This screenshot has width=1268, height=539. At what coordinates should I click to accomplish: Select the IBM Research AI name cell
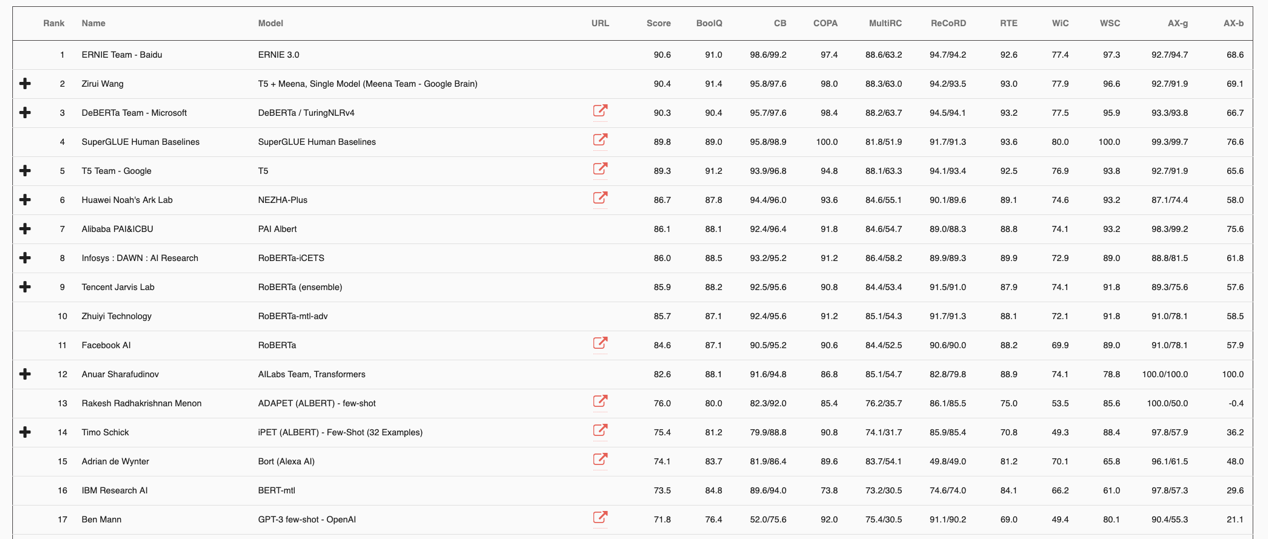[114, 490]
